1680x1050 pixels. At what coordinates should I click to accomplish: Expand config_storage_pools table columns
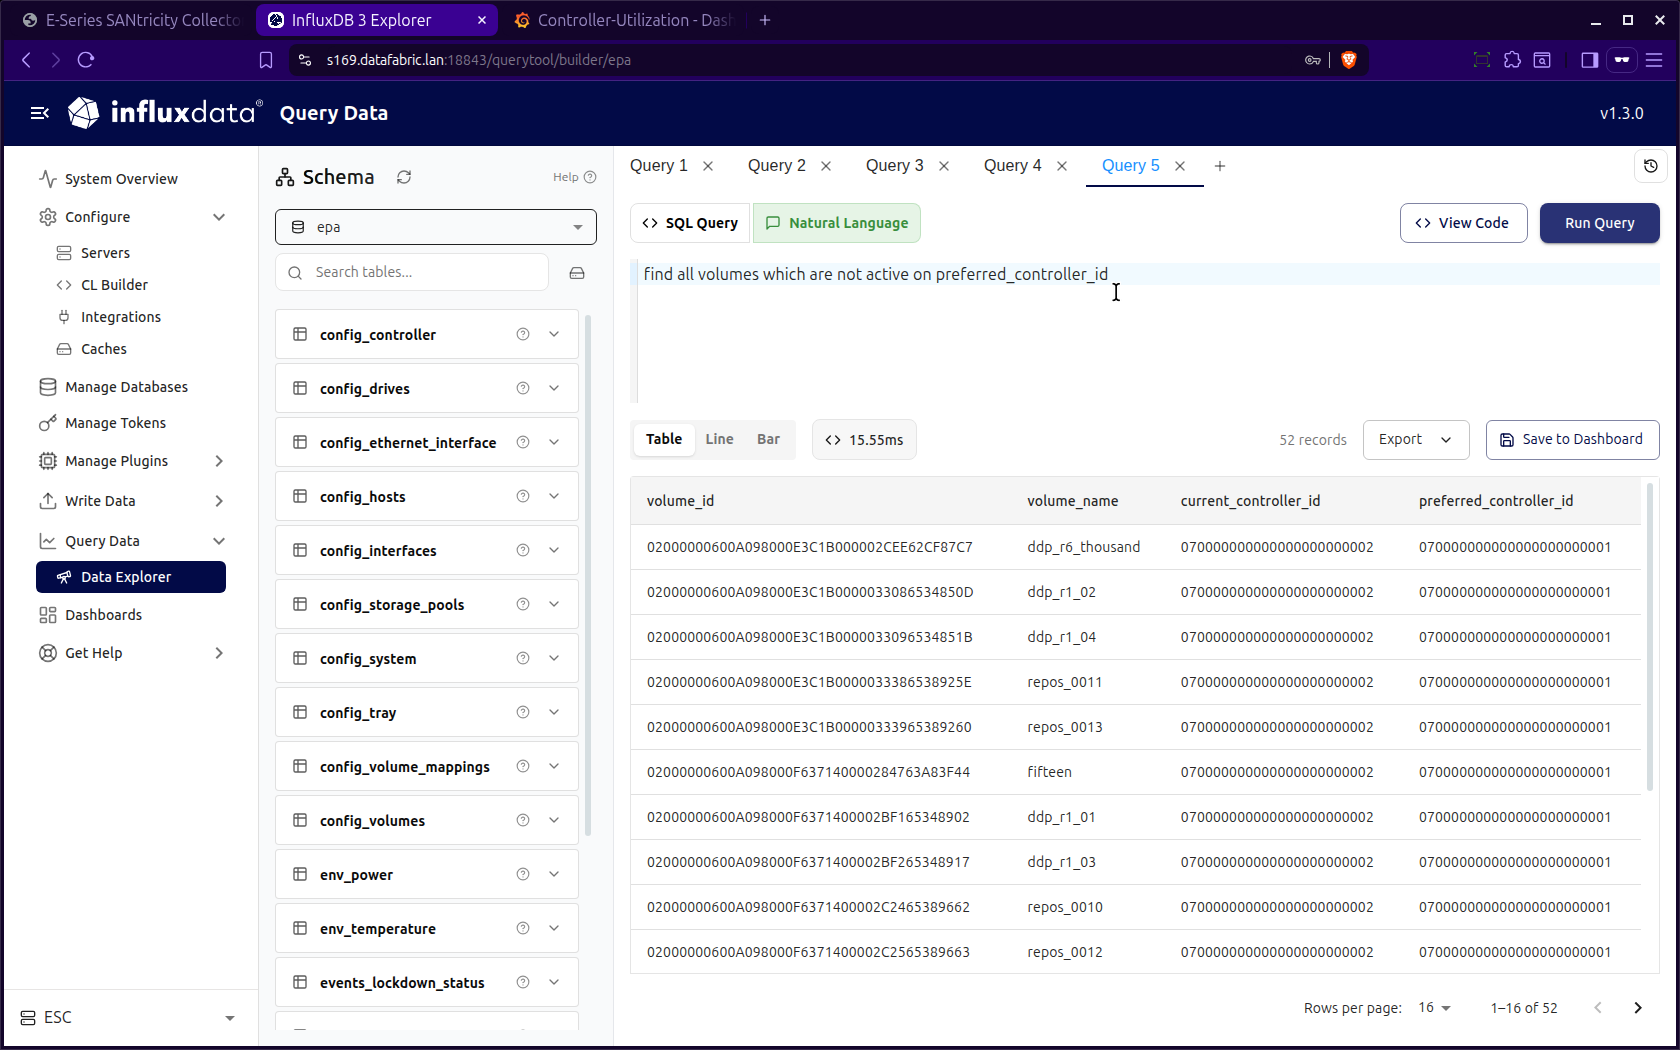click(554, 604)
